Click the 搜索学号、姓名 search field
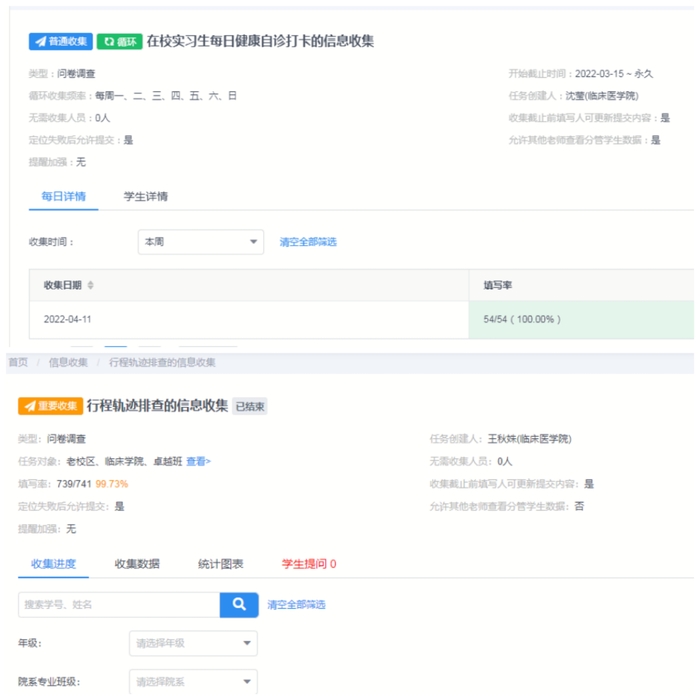700x700 pixels. (118, 604)
